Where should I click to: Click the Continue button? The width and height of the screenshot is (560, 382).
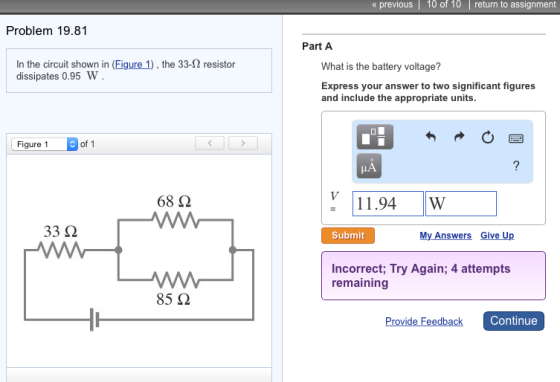(x=514, y=321)
